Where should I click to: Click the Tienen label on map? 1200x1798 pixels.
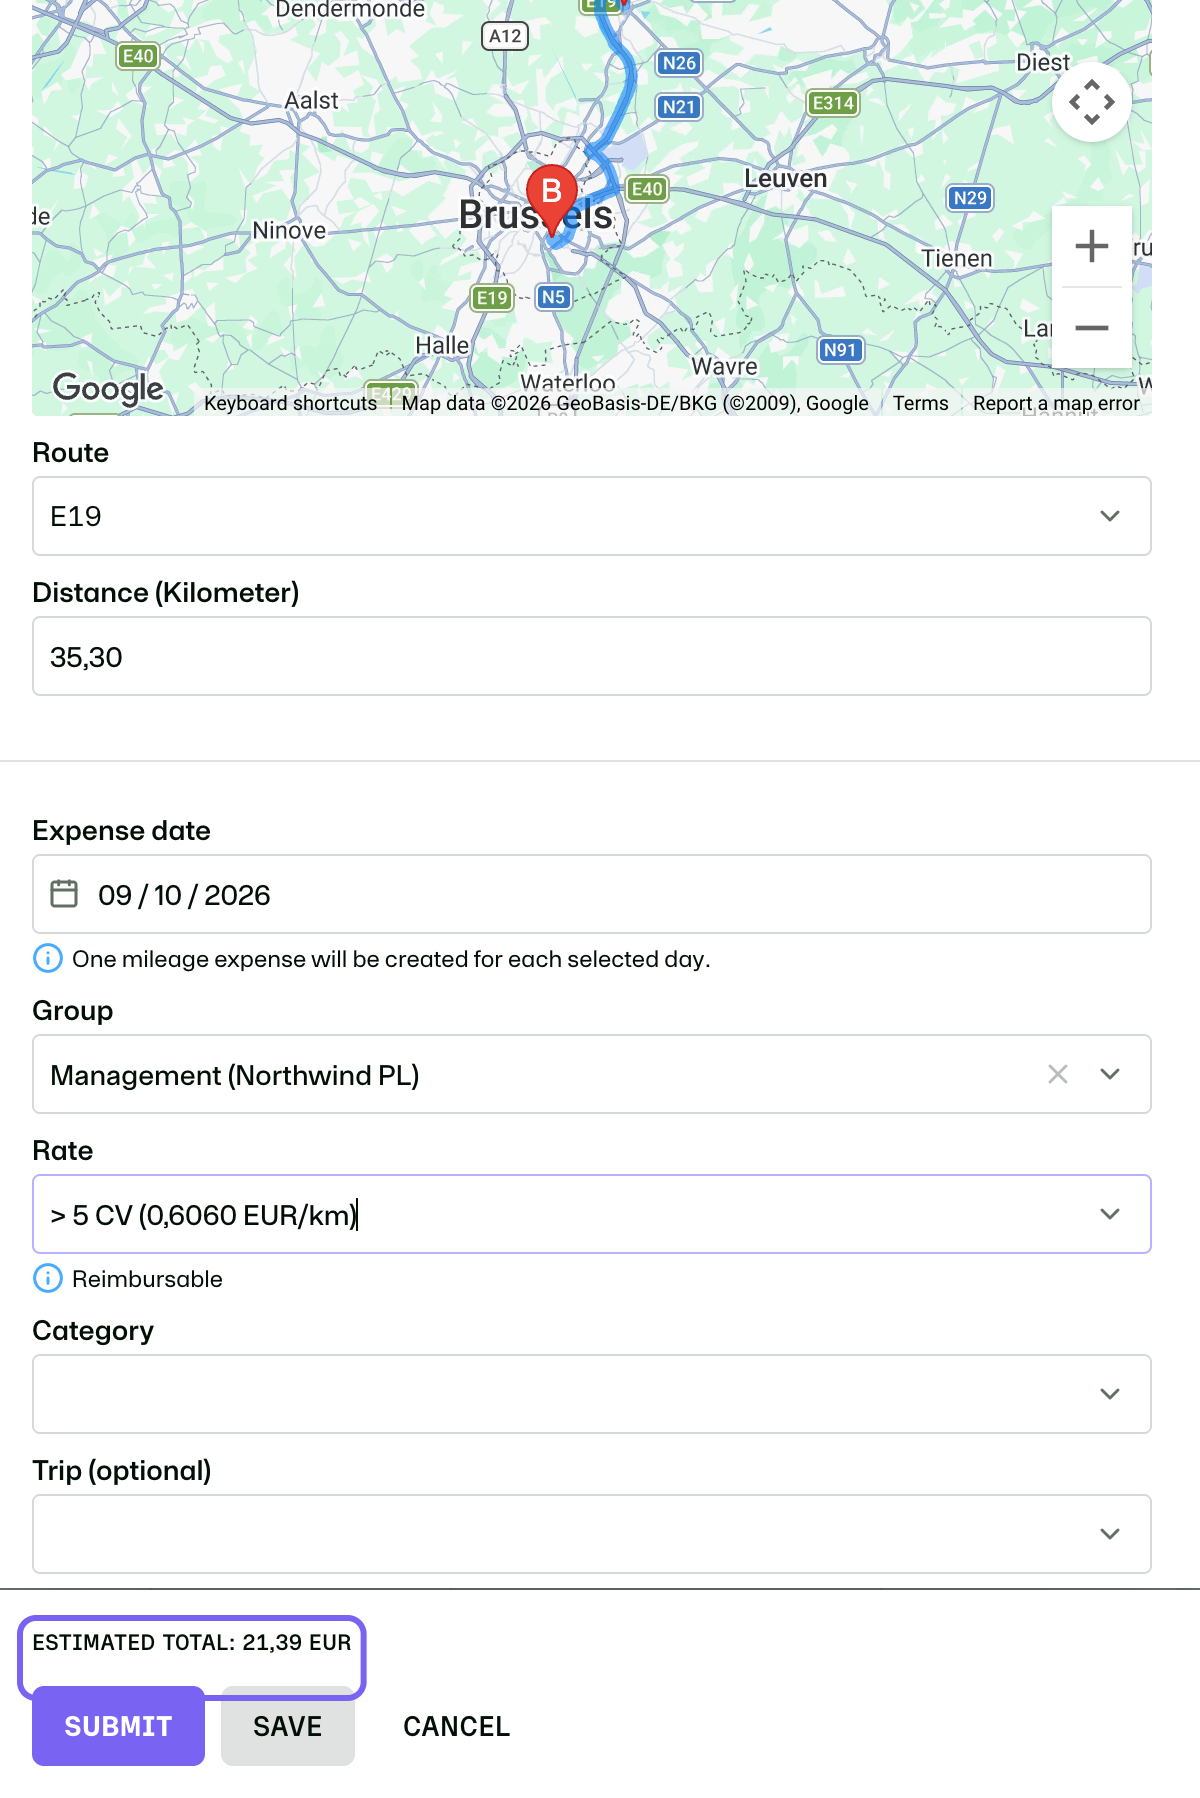(957, 258)
